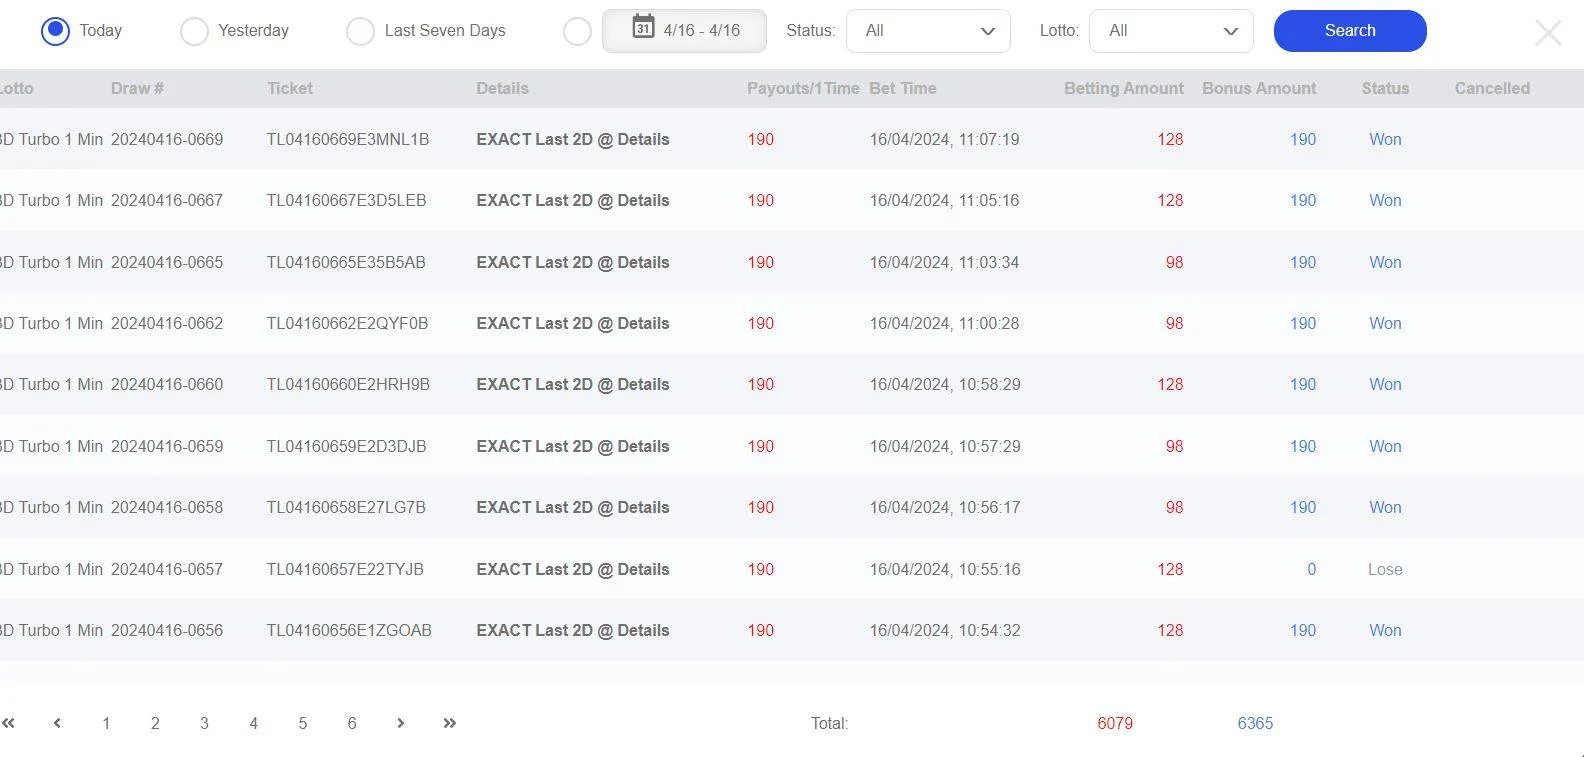Viewport: 1584px width, 757px height.
Task: Click the Lose status on draw 0657
Action: pos(1385,569)
